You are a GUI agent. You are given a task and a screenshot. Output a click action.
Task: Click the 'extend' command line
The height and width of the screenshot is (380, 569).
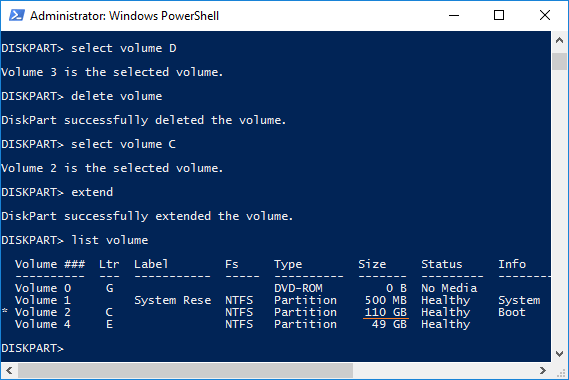[57, 192]
